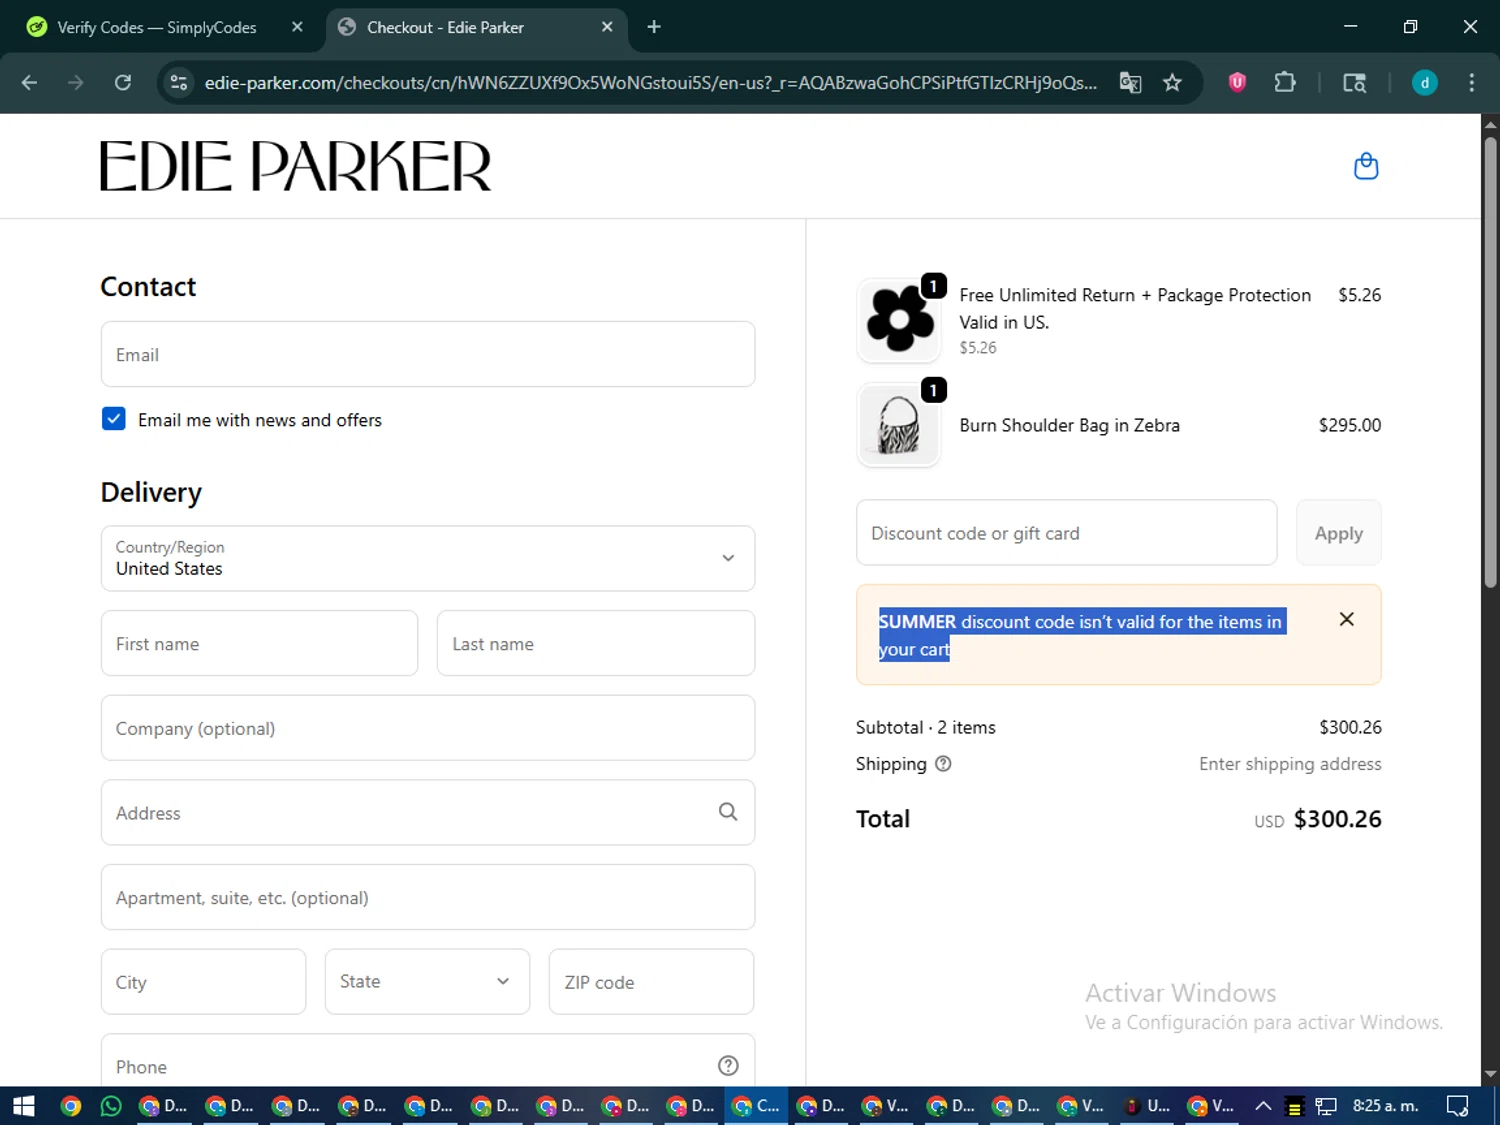Dismiss the SUMMER discount error message
Screen dimensions: 1500x1125
(1346, 620)
